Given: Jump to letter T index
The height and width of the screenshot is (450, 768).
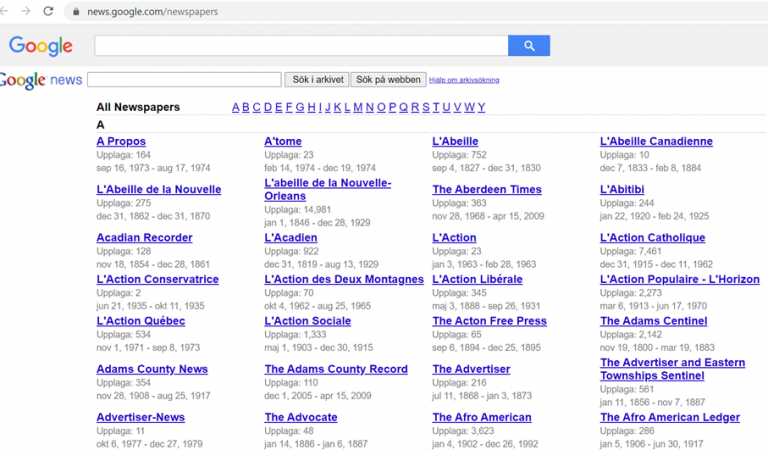Looking at the screenshot, I should (436, 107).
